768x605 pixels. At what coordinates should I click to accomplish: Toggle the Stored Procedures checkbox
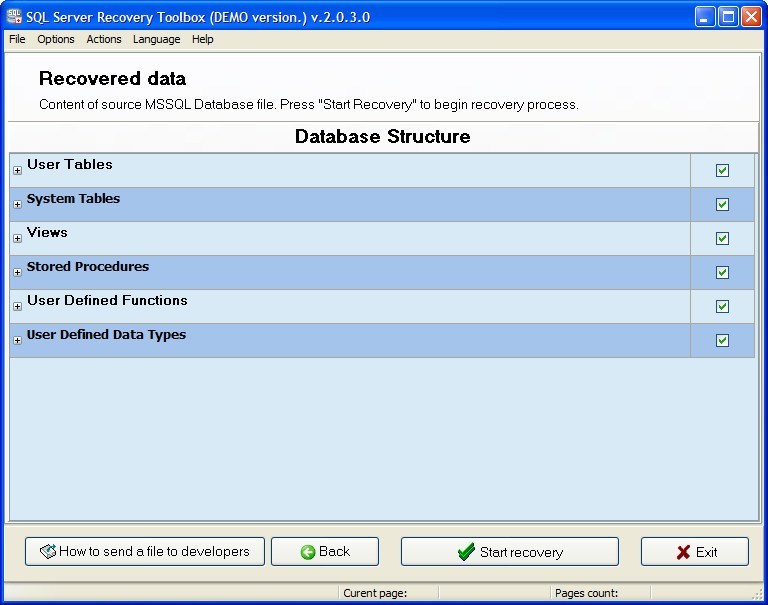pyautogui.click(x=722, y=272)
